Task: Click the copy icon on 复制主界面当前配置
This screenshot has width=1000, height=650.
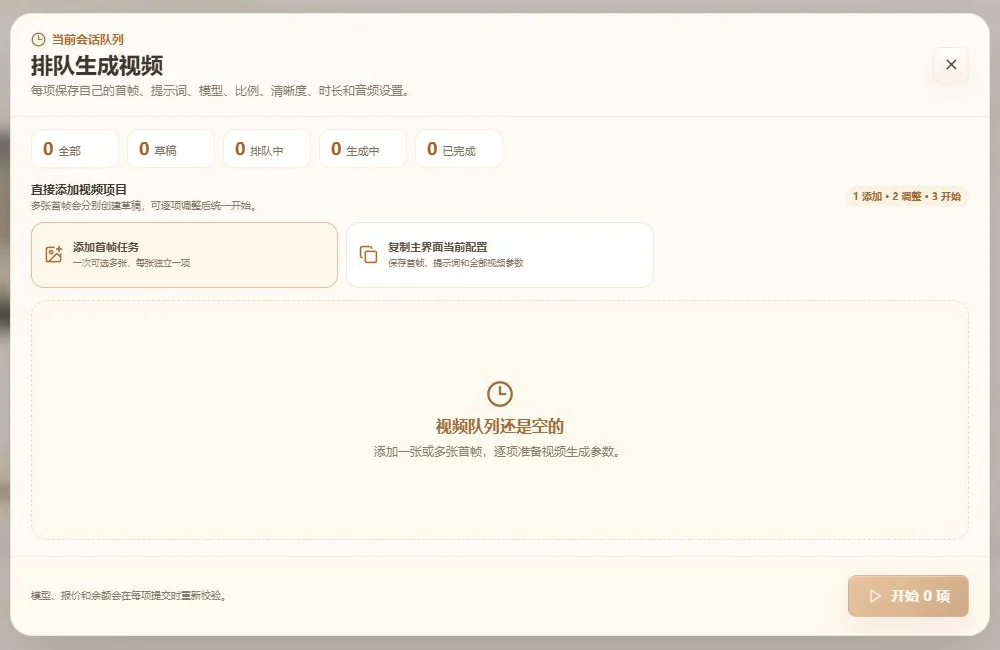Action: pyautogui.click(x=369, y=254)
